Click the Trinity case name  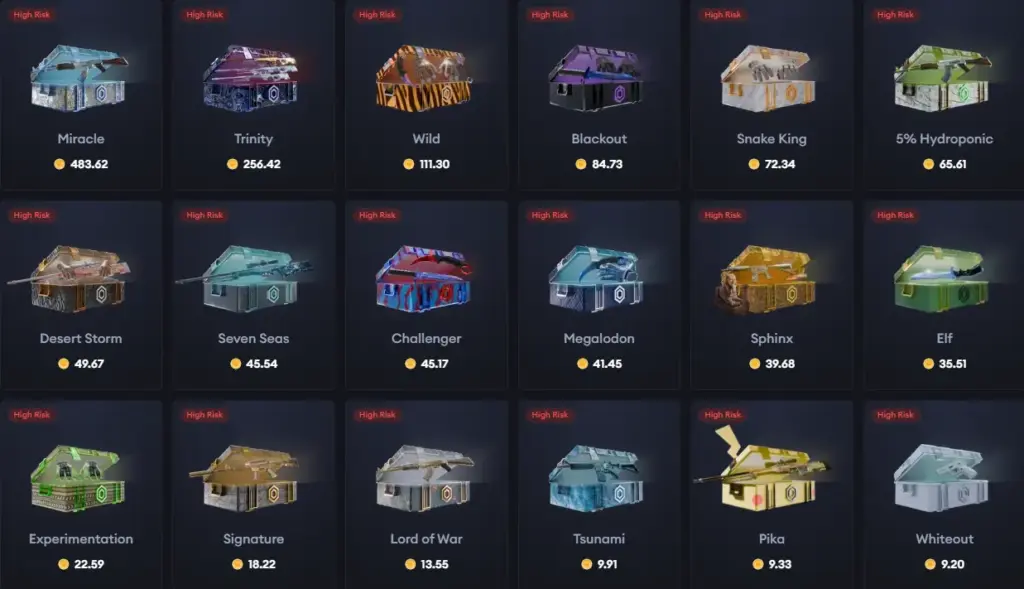point(253,138)
